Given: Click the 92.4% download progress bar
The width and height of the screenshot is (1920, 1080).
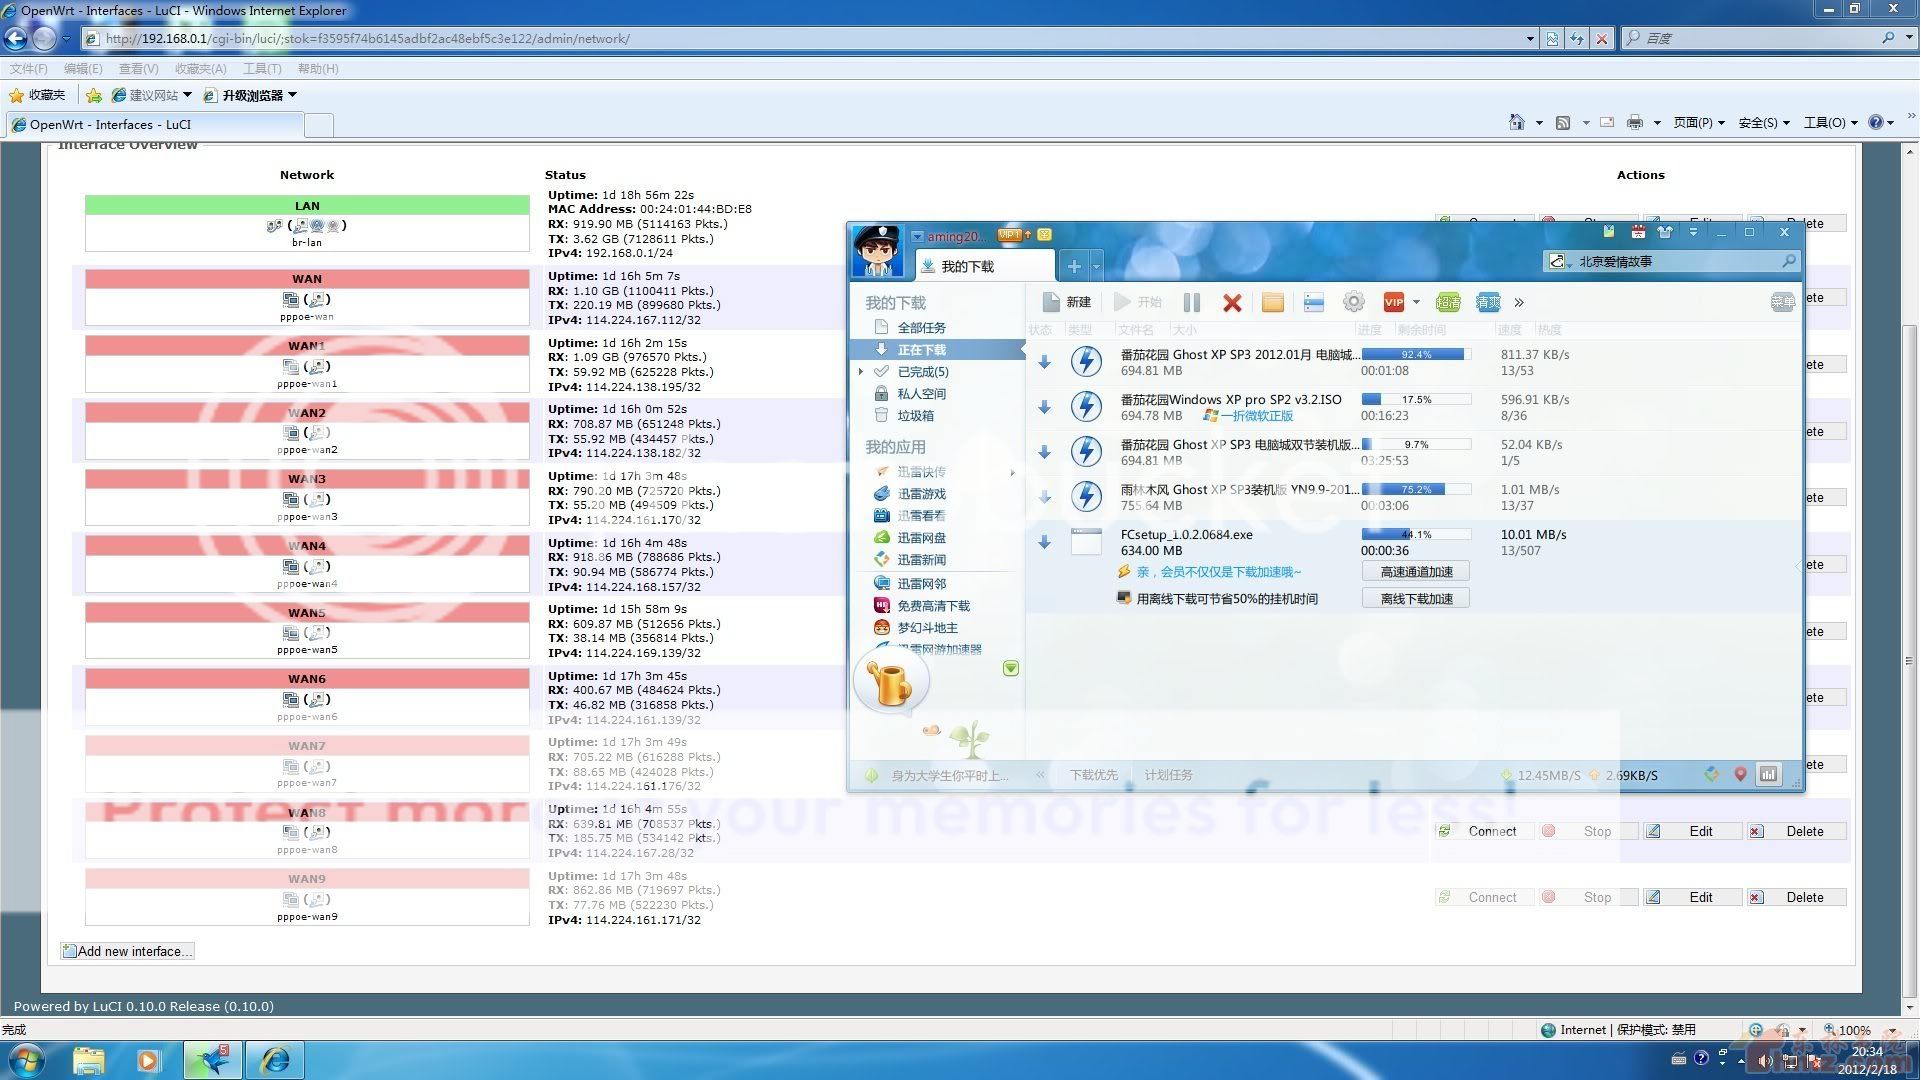Looking at the screenshot, I should coord(1416,354).
